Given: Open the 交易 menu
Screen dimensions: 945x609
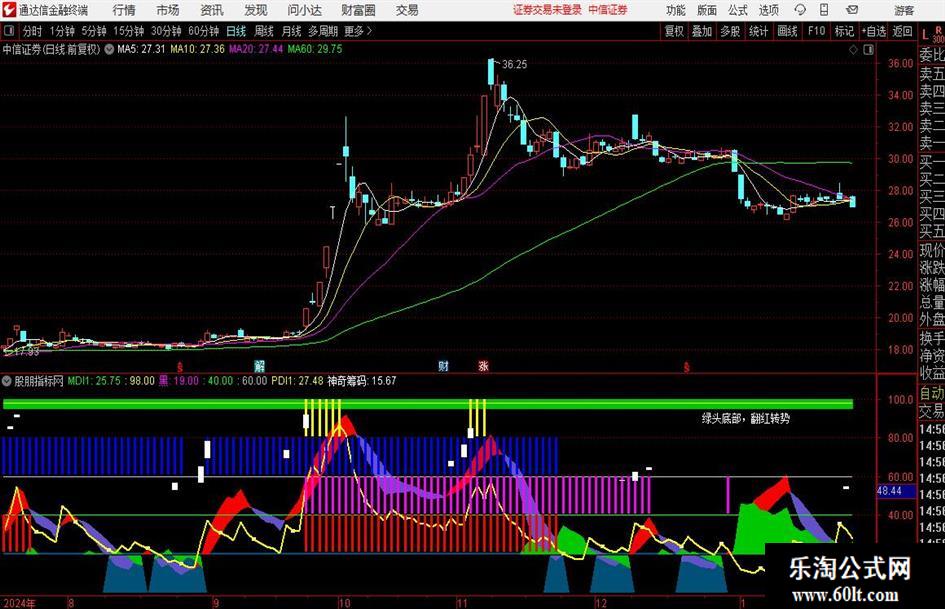Looking at the screenshot, I should pos(407,10).
